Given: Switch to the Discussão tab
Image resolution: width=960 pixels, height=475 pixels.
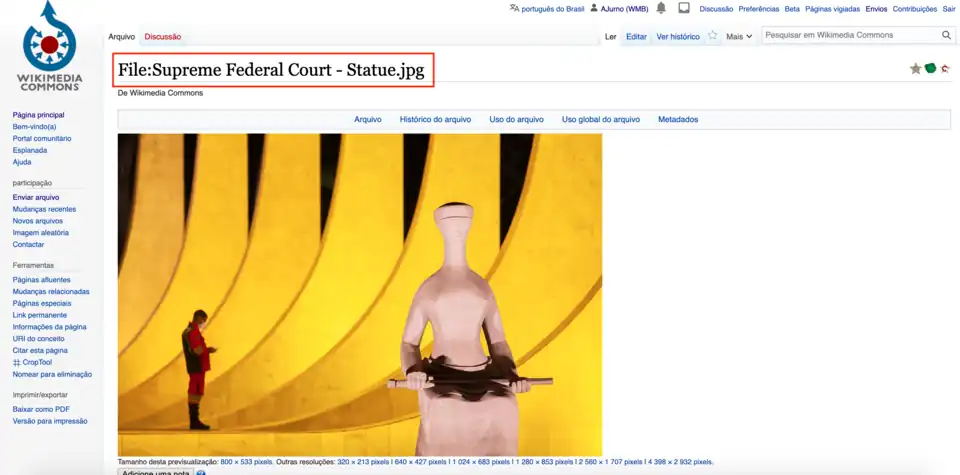Looking at the screenshot, I should pyautogui.click(x=162, y=37).
